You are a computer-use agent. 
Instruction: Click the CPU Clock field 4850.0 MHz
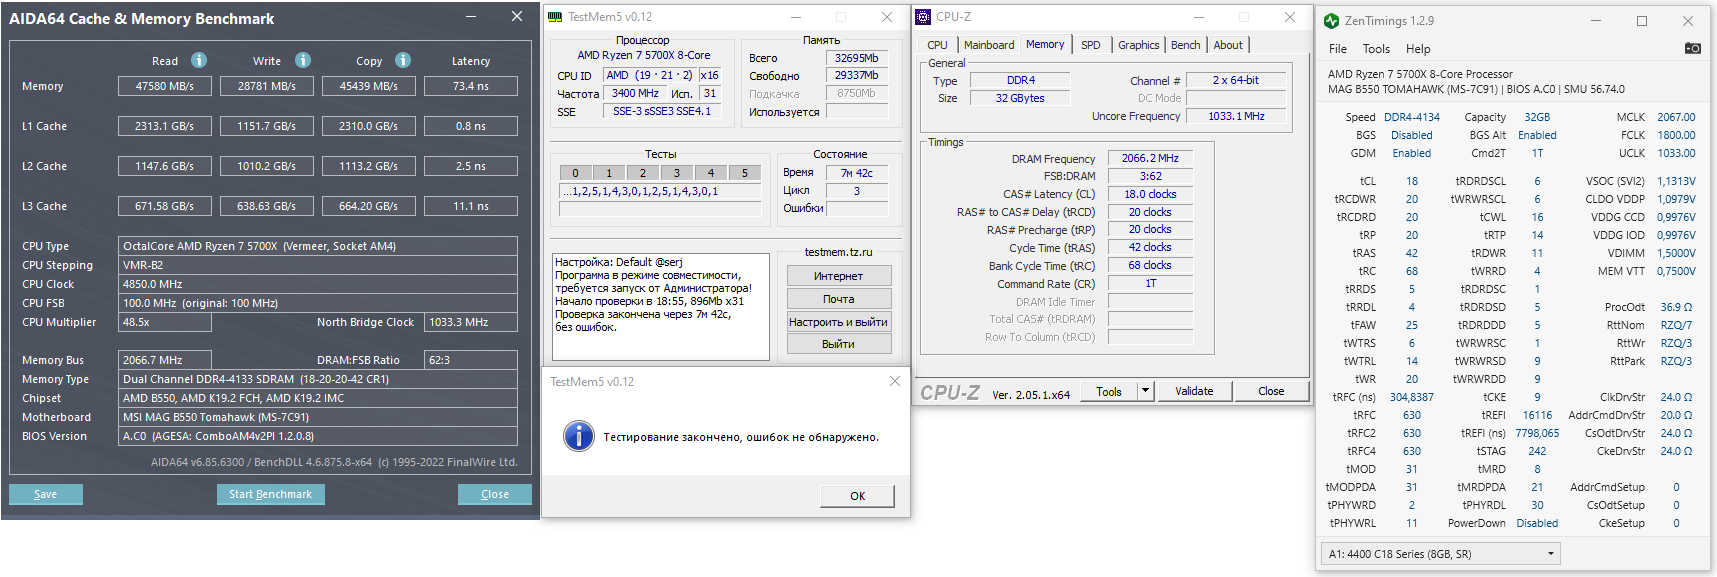[x=318, y=284]
